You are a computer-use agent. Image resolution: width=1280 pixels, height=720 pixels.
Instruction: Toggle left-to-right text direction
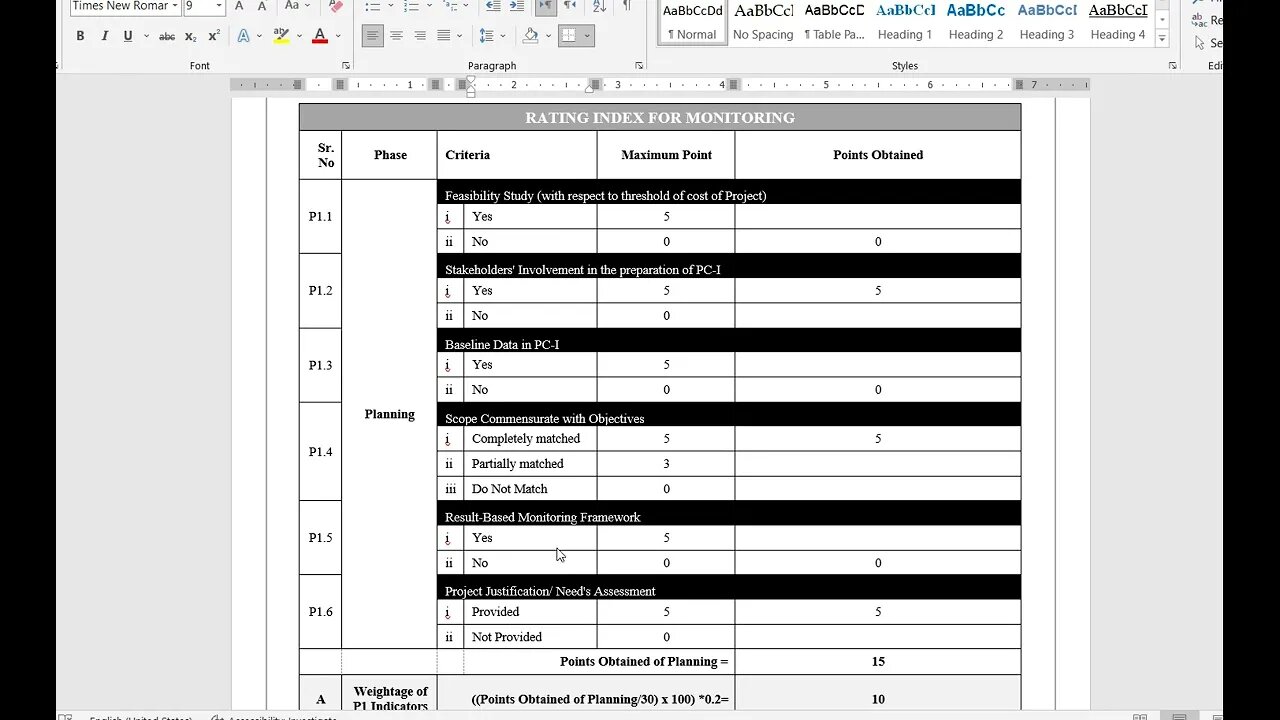click(546, 6)
